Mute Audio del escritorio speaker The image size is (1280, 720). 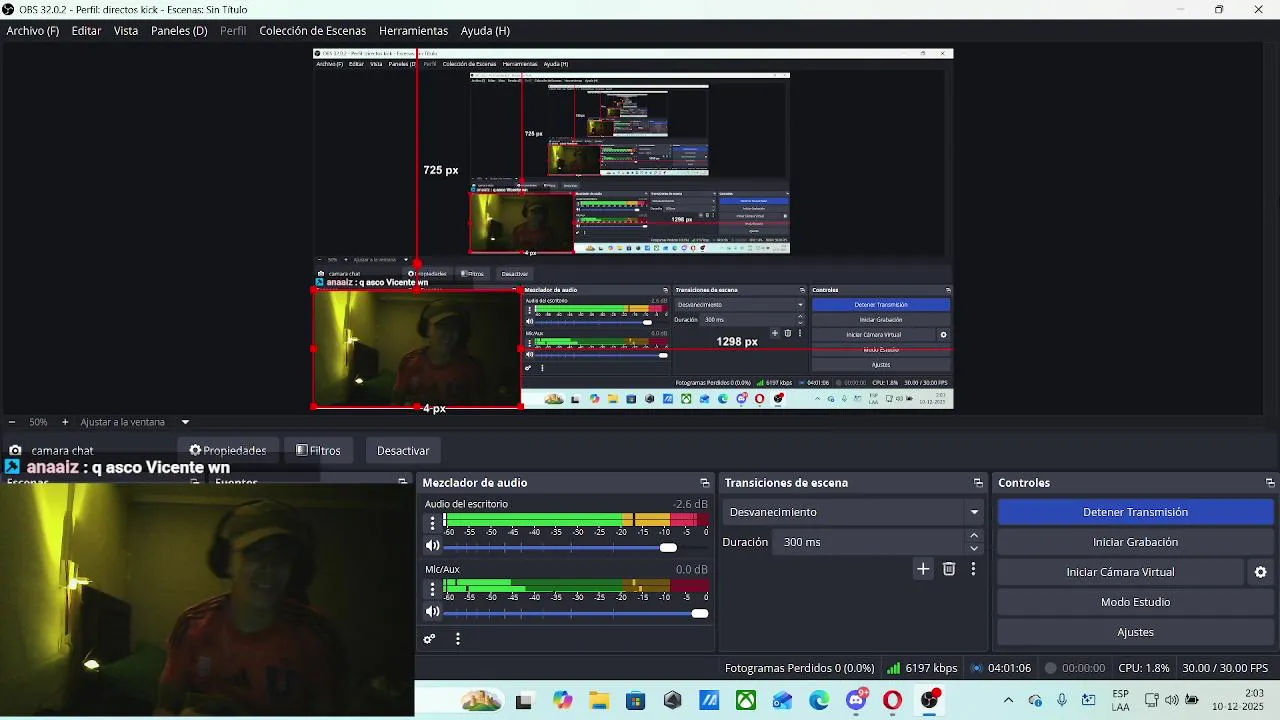tap(432, 546)
